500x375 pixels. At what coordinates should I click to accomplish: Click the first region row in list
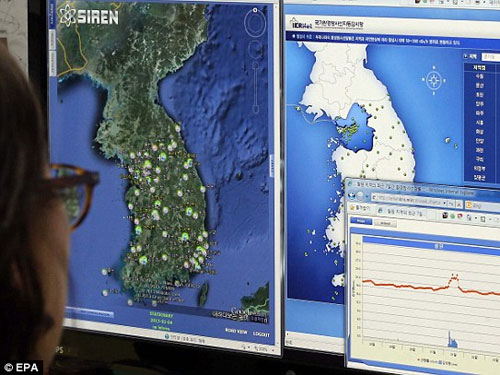tap(480, 76)
